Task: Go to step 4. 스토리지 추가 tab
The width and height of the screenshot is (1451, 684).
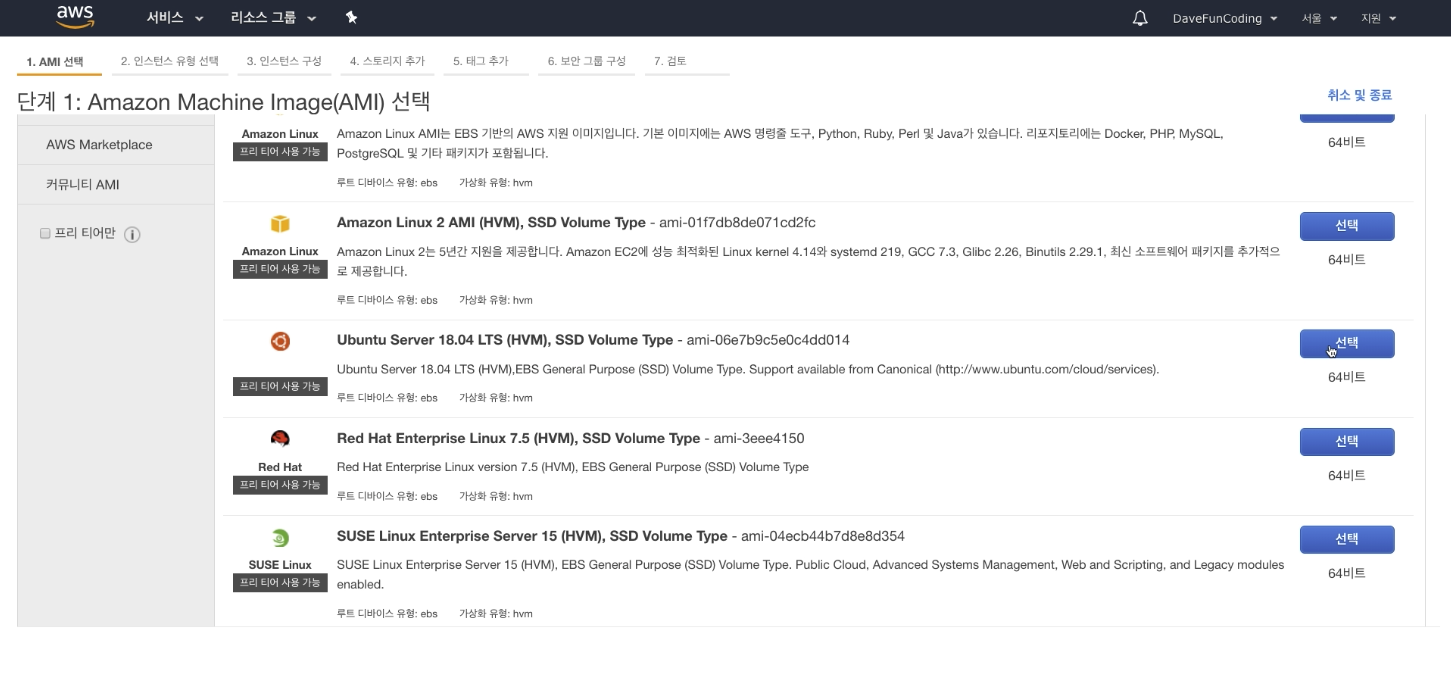Action: 387,61
